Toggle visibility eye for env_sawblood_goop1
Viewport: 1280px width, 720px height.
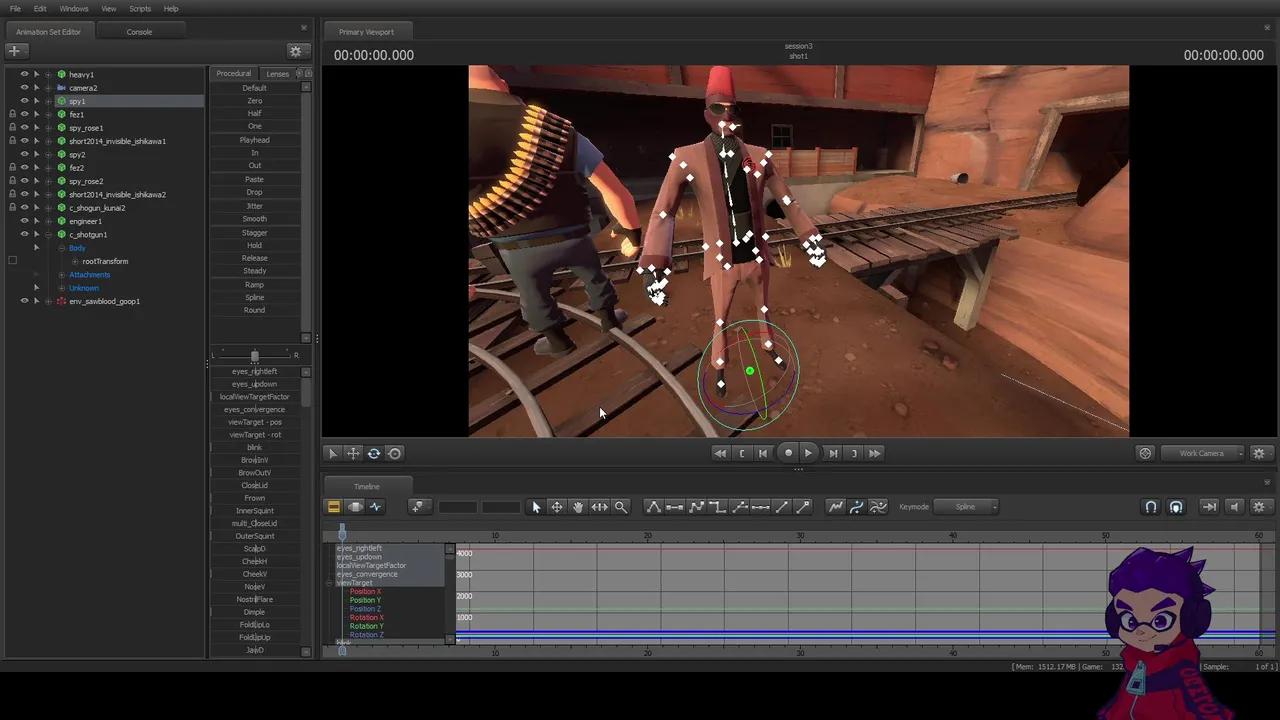pyautogui.click(x=24, y=301)
